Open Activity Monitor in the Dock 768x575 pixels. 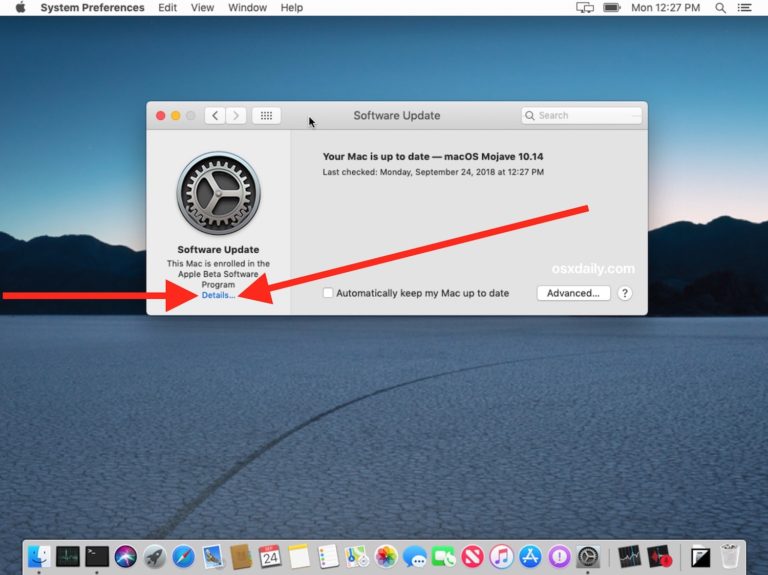pyautogui.click(x=68, y=557)
